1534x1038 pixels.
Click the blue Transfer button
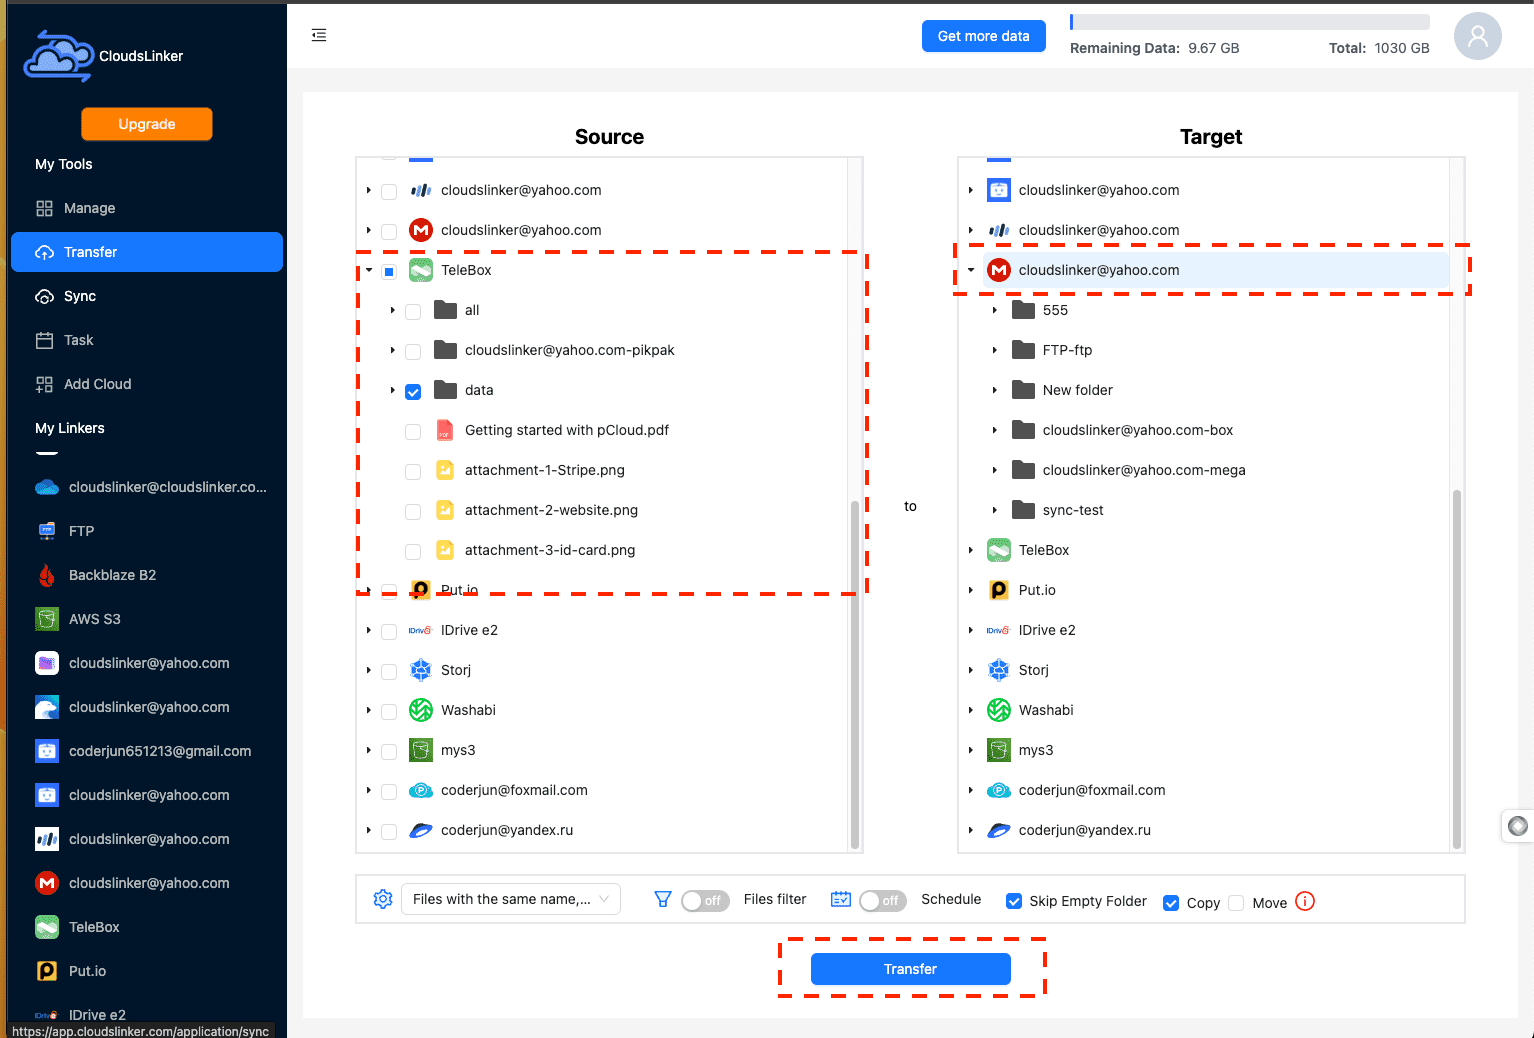point(910,969)
